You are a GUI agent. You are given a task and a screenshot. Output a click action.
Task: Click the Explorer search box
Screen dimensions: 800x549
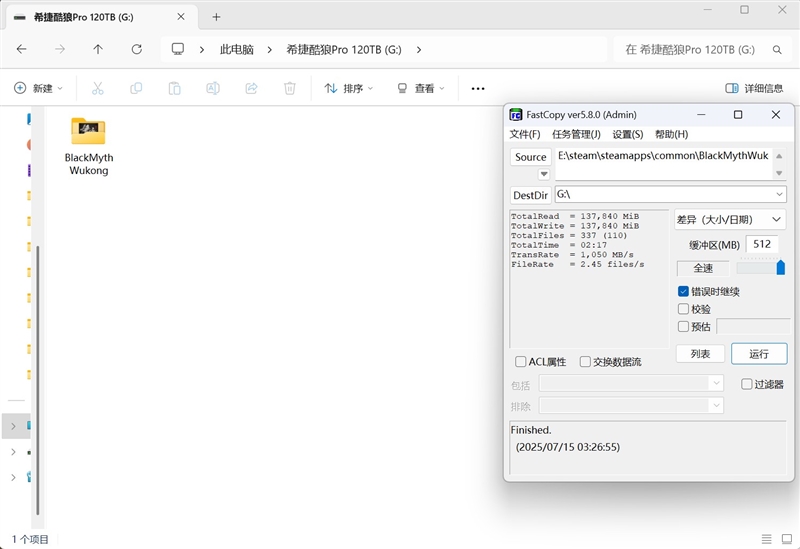pyautogui.click(x=703, y=49)
